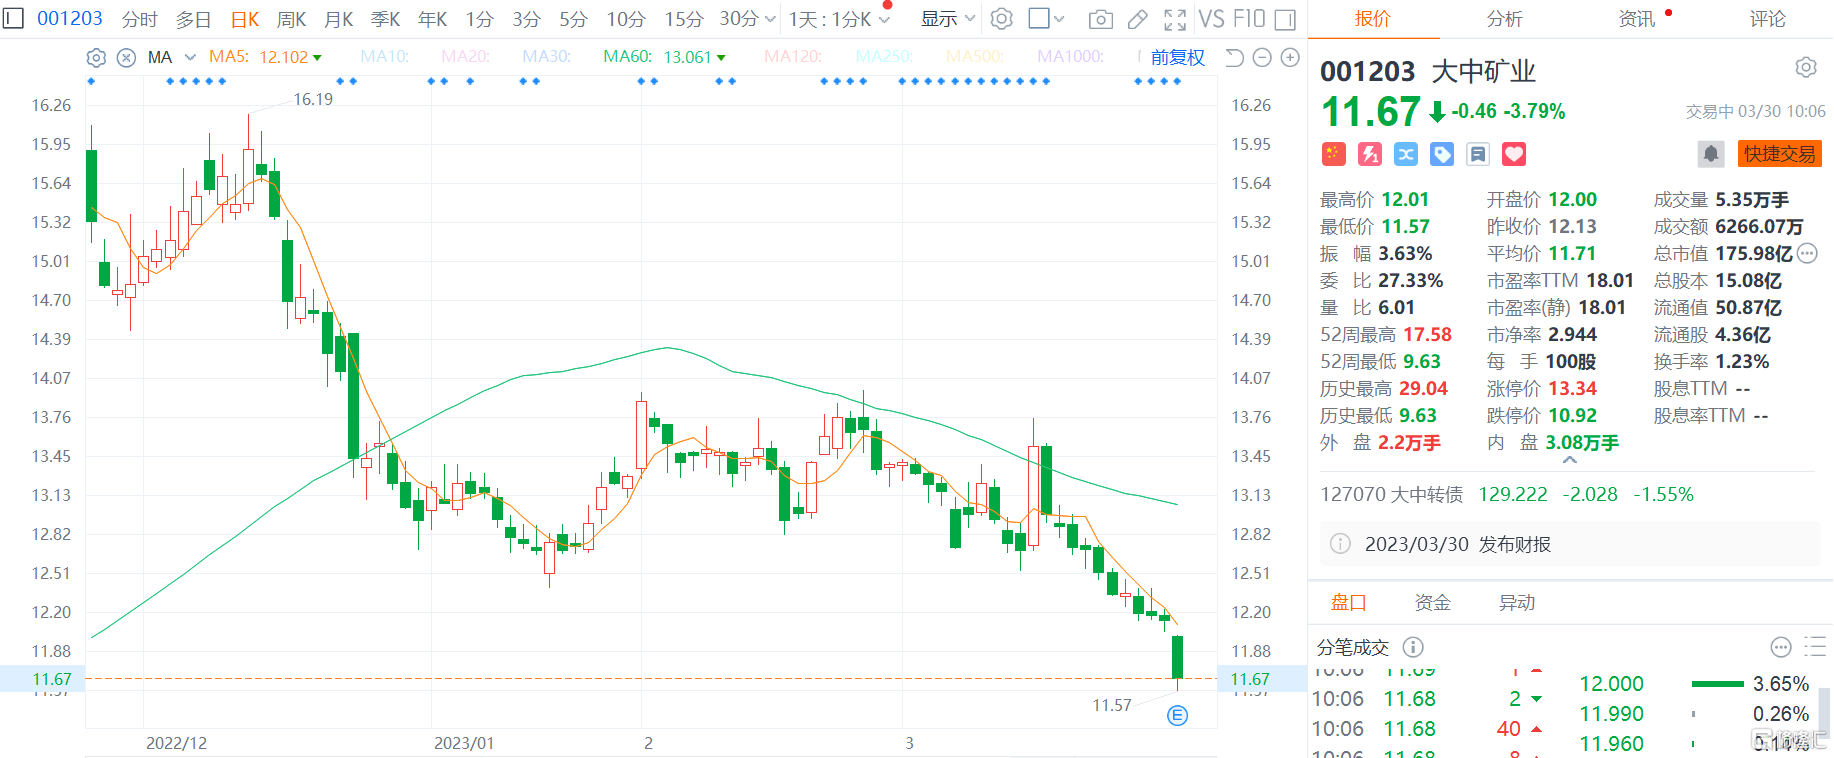
Task: Open convertible bond 127070 大中转债
Action: click(x=1391, y=494)
